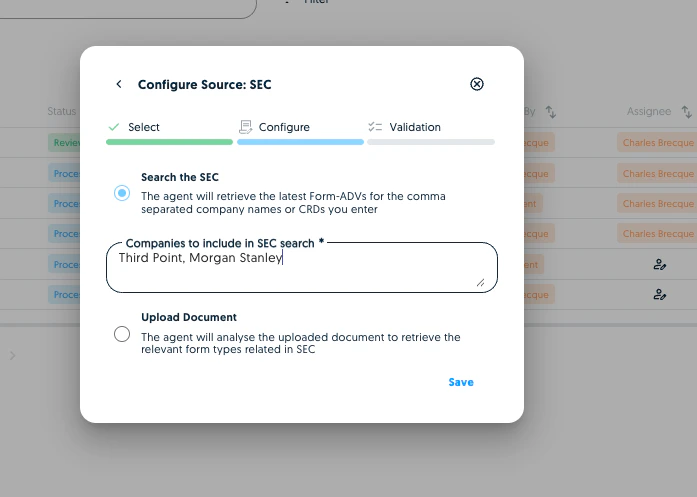Screen dimensions: 697x497
Task: Select the Upload Document radio option
Action: coord(122,334)
